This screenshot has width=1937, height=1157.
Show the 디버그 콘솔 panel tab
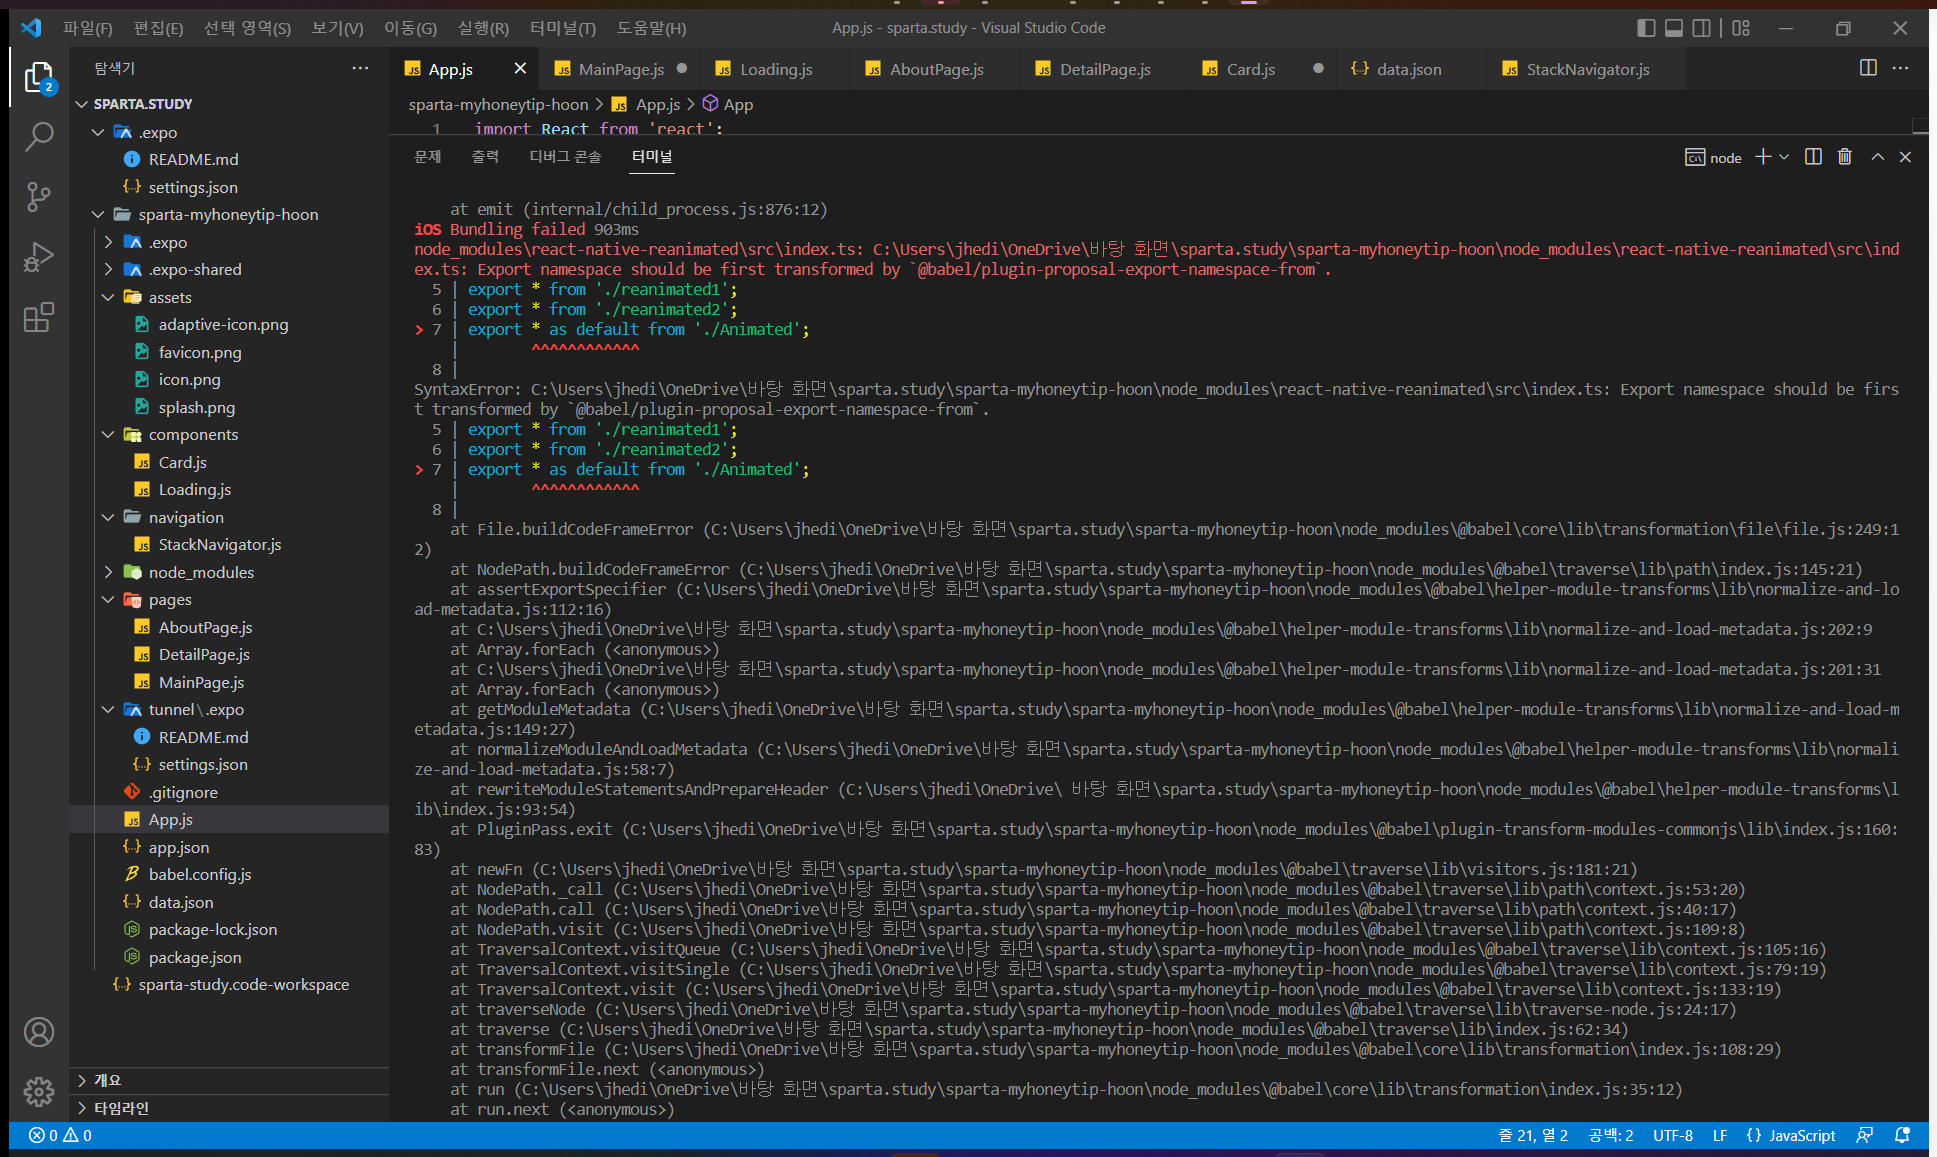pos(565,157)
